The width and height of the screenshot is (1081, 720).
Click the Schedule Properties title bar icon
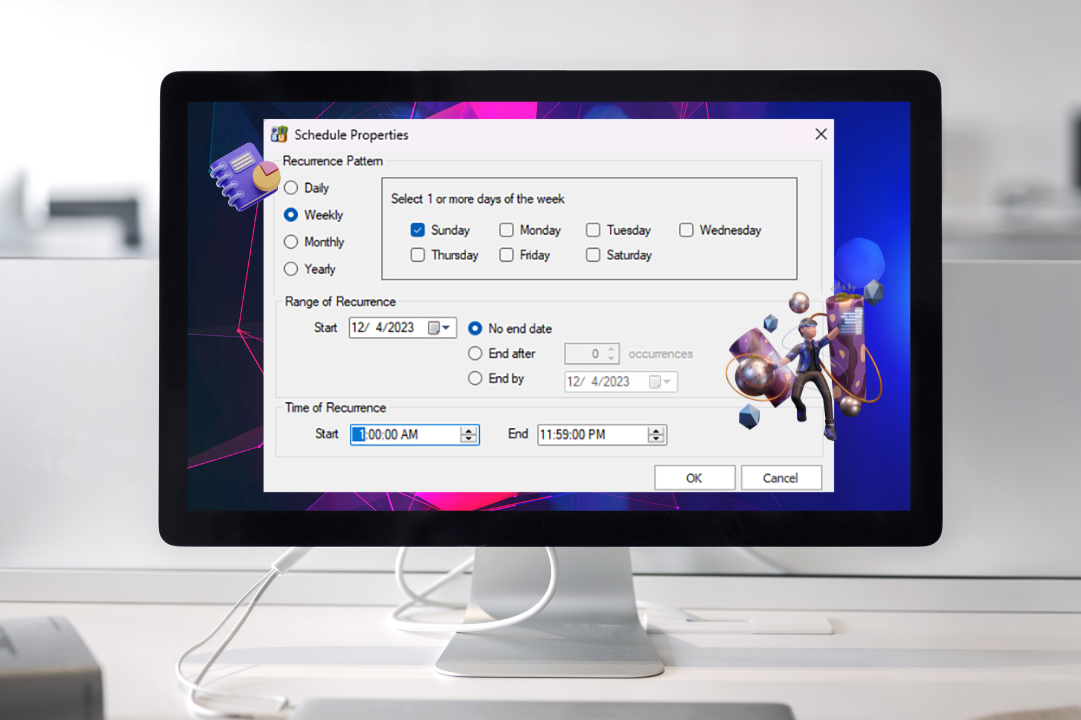[280, 135]
